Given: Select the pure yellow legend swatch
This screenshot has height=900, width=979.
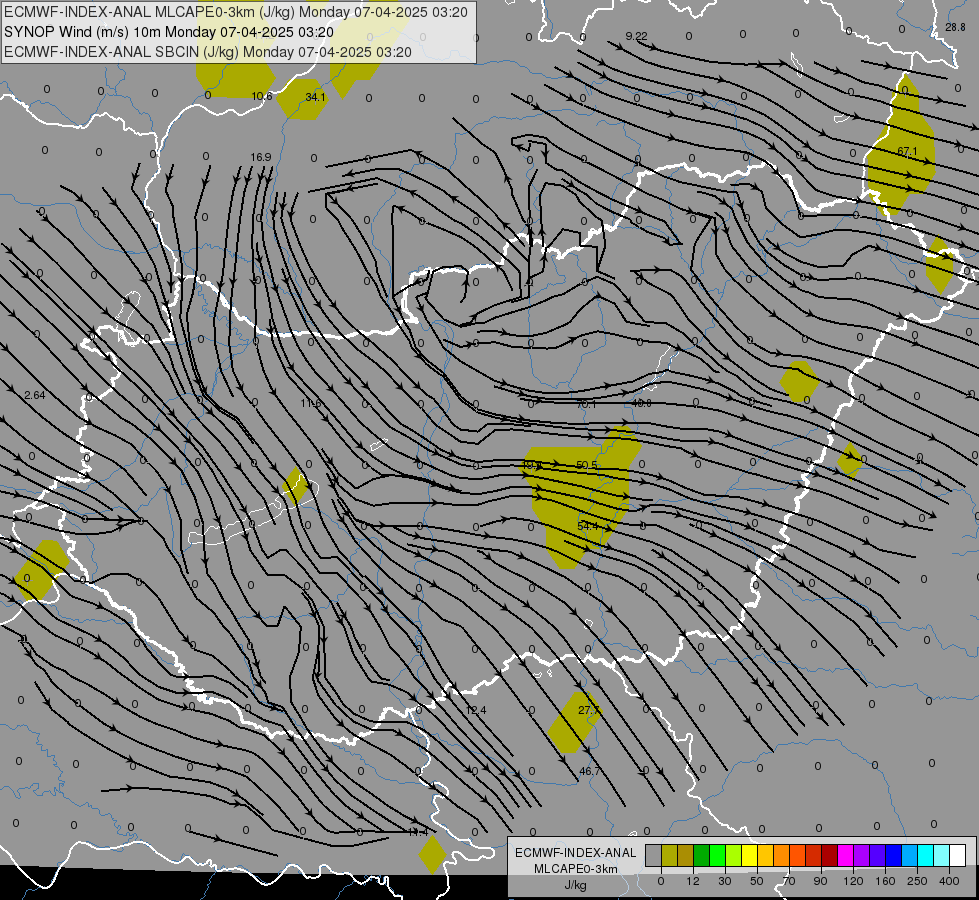Looking at the screenshot, I should (750, 855).
